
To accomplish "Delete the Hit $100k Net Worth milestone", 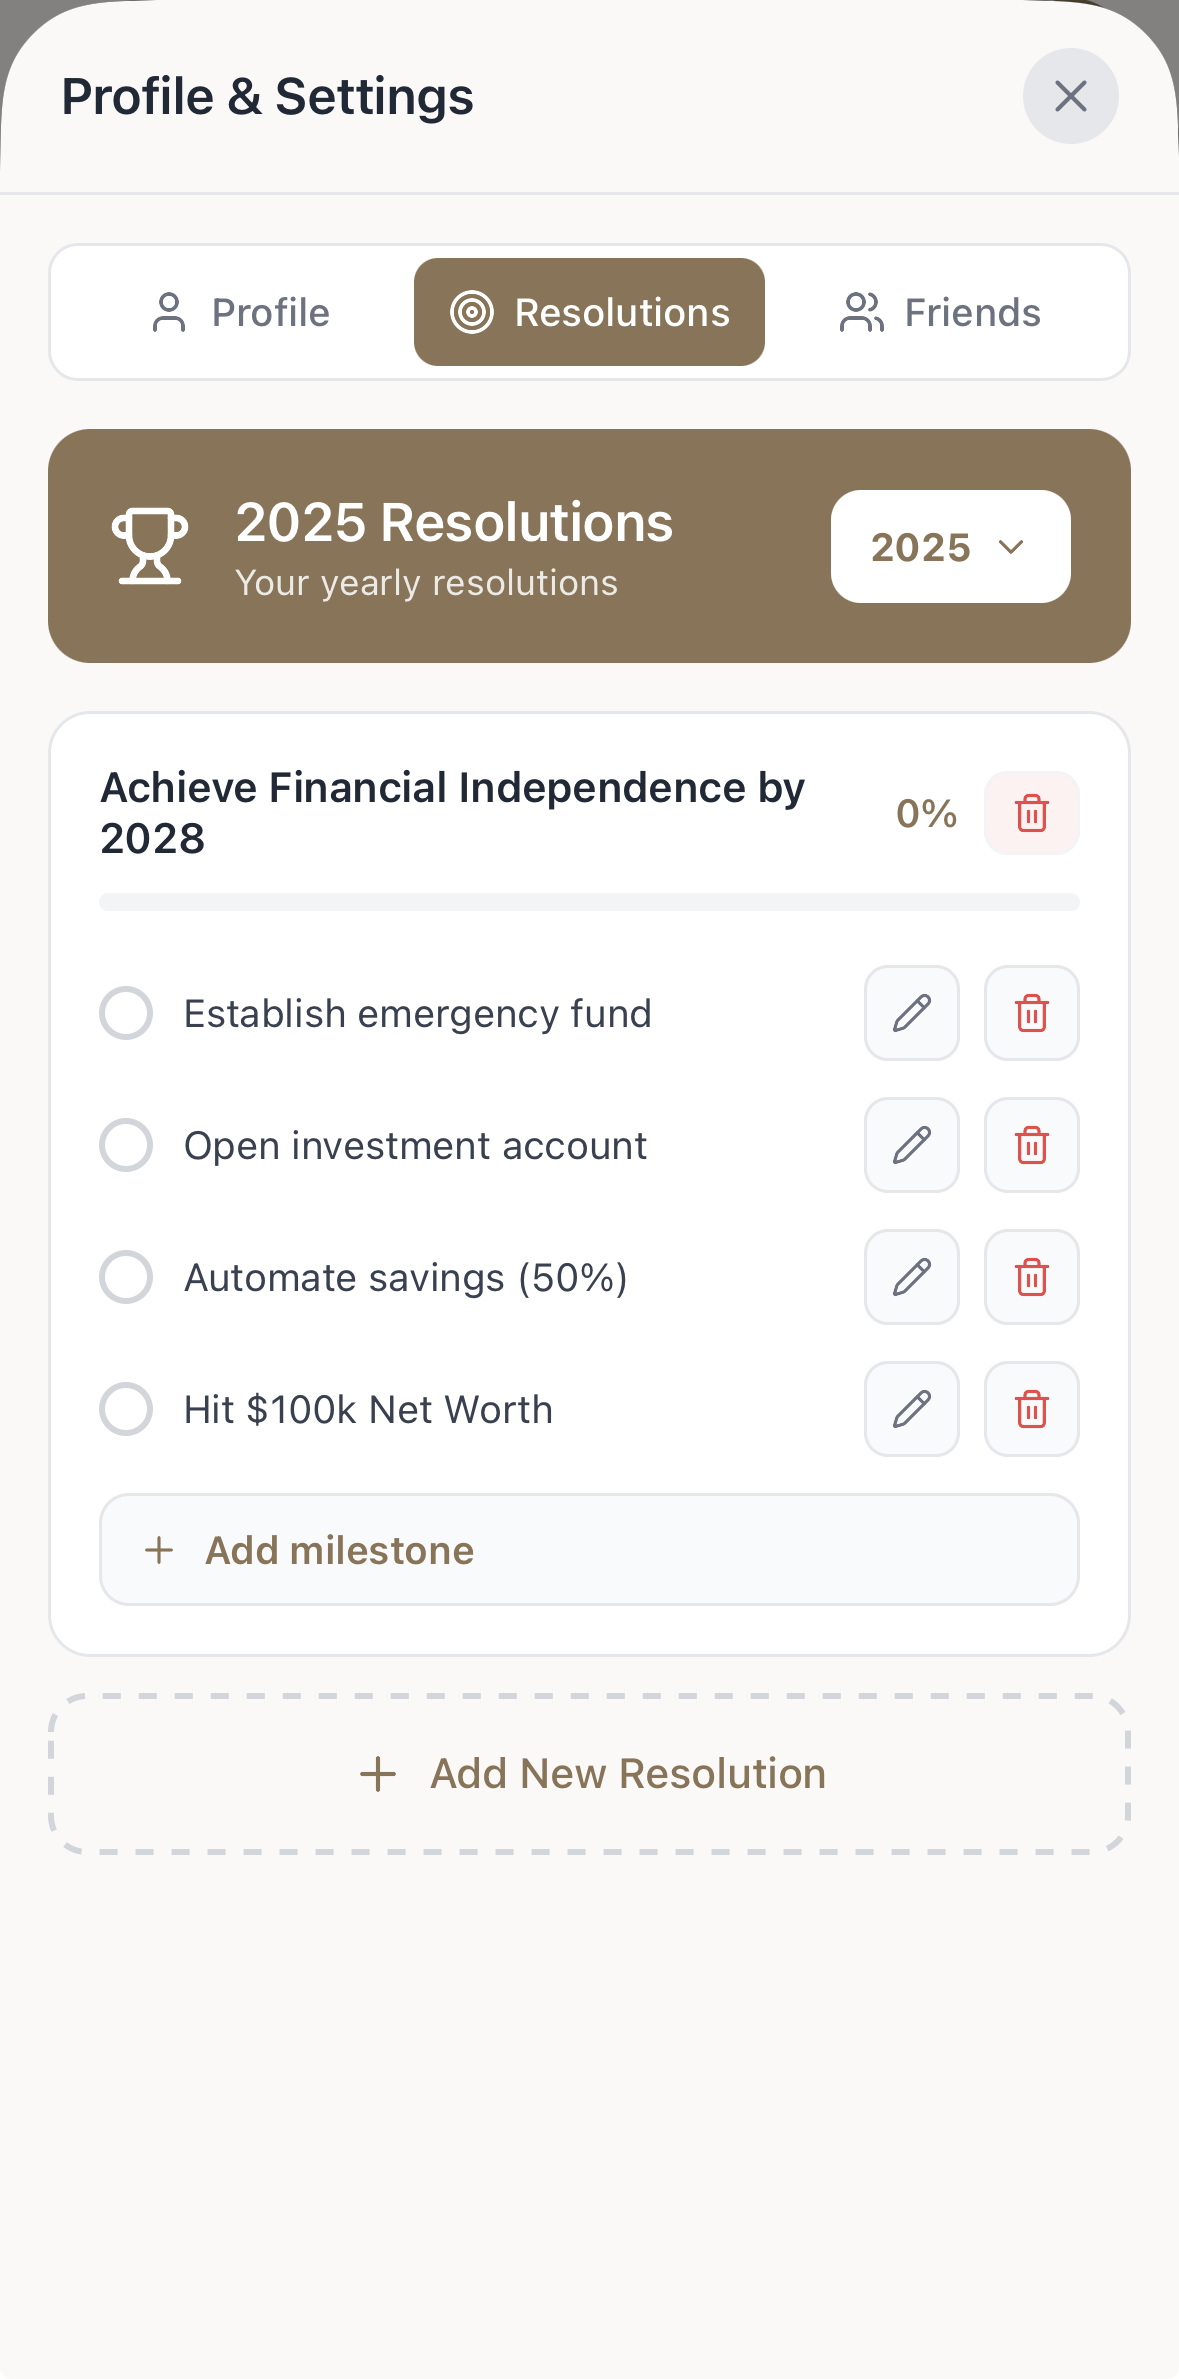I will tap(1031, 1409).
